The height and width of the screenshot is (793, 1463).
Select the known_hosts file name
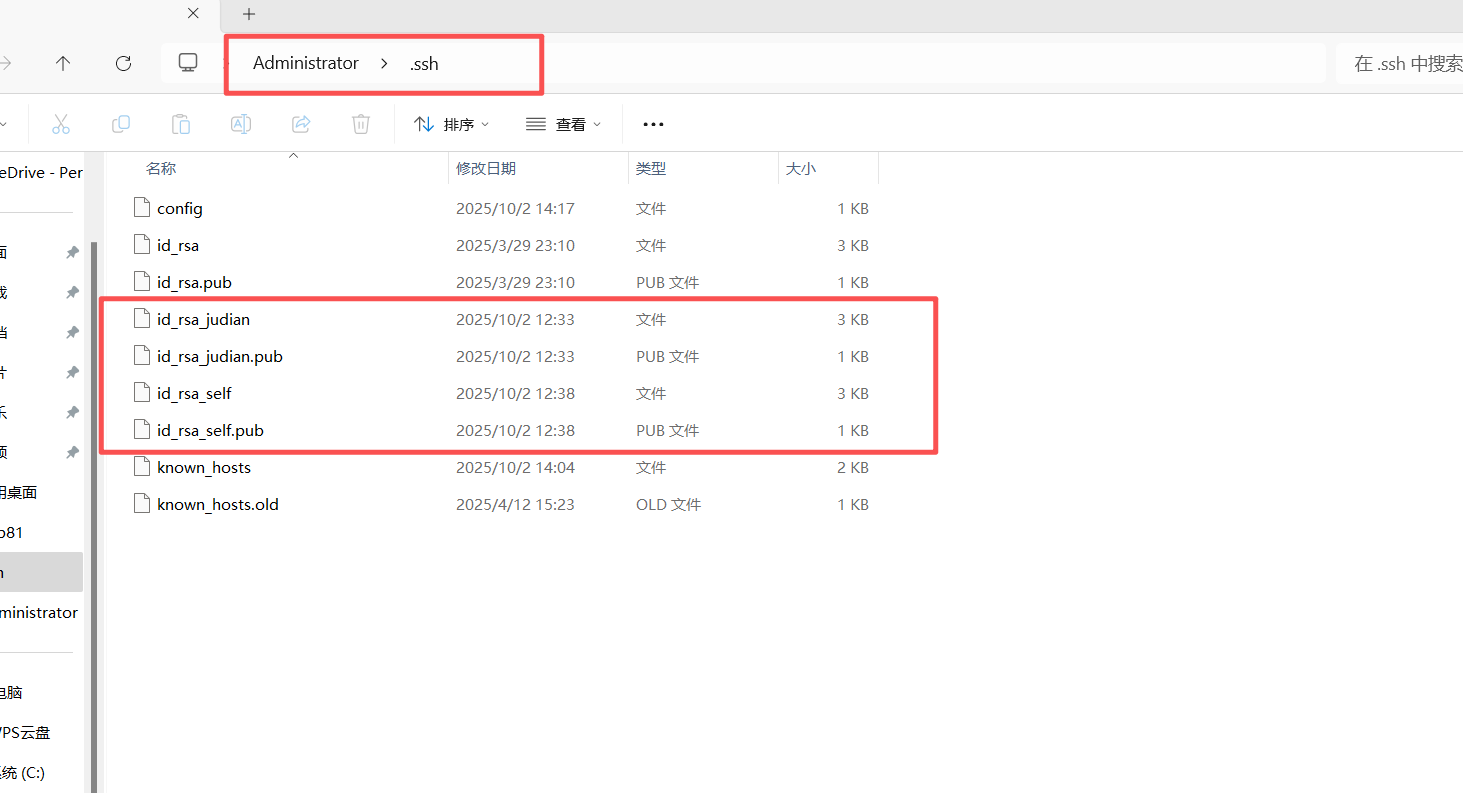204,467
